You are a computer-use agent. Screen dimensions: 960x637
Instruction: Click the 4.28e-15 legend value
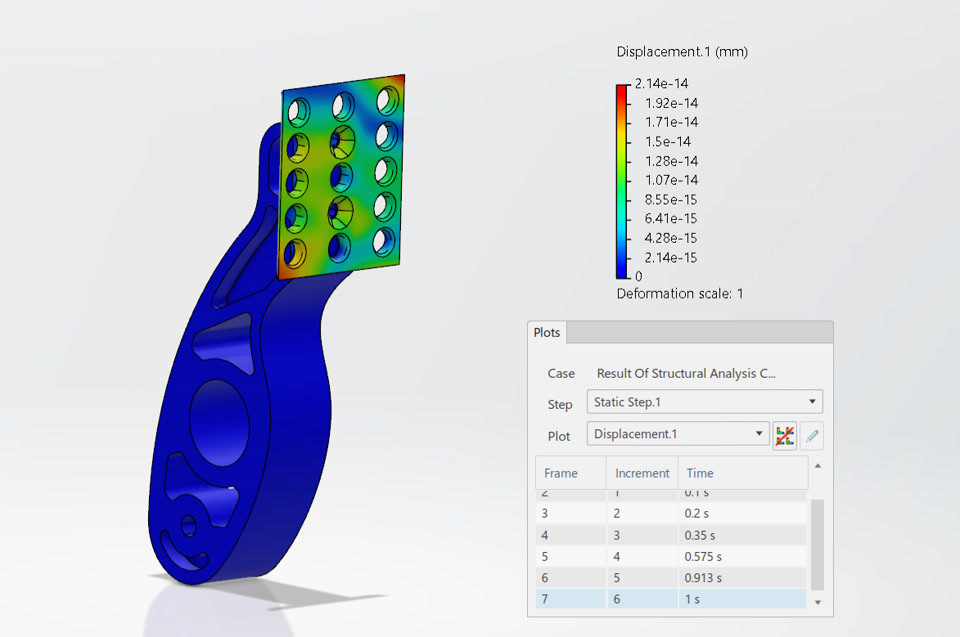670,238
